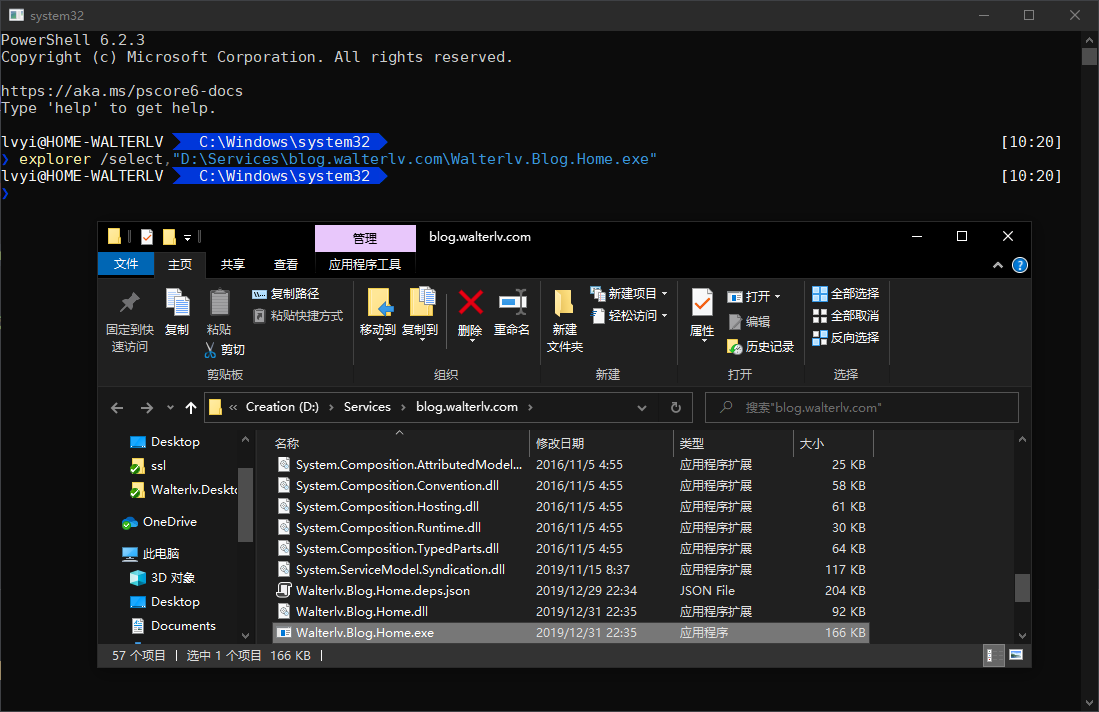Image resolution: width=1099 pixels, height=712 pixels.
Task: Open Properties (属性) from the ribbon
Action: (702, 303)
